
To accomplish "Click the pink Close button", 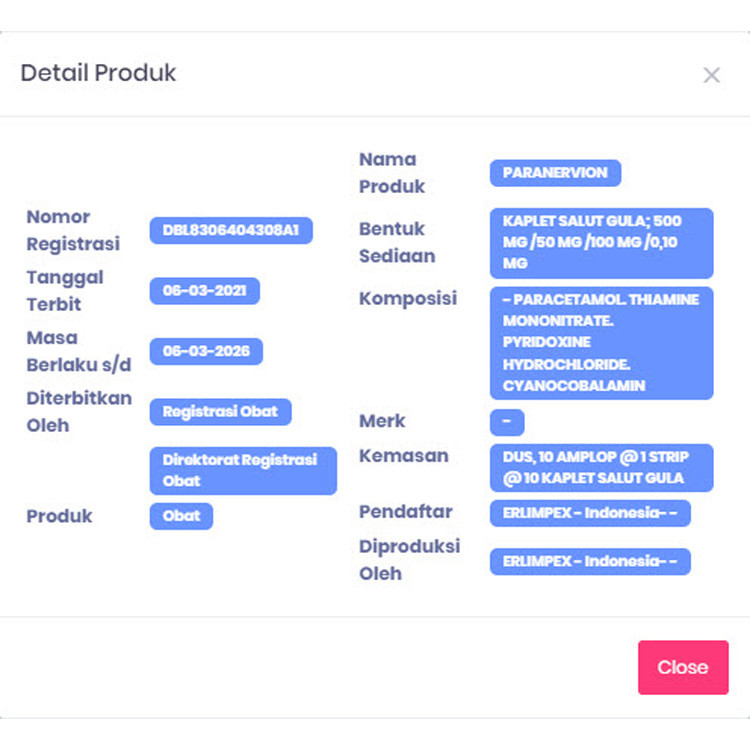I will click(683, 667).
